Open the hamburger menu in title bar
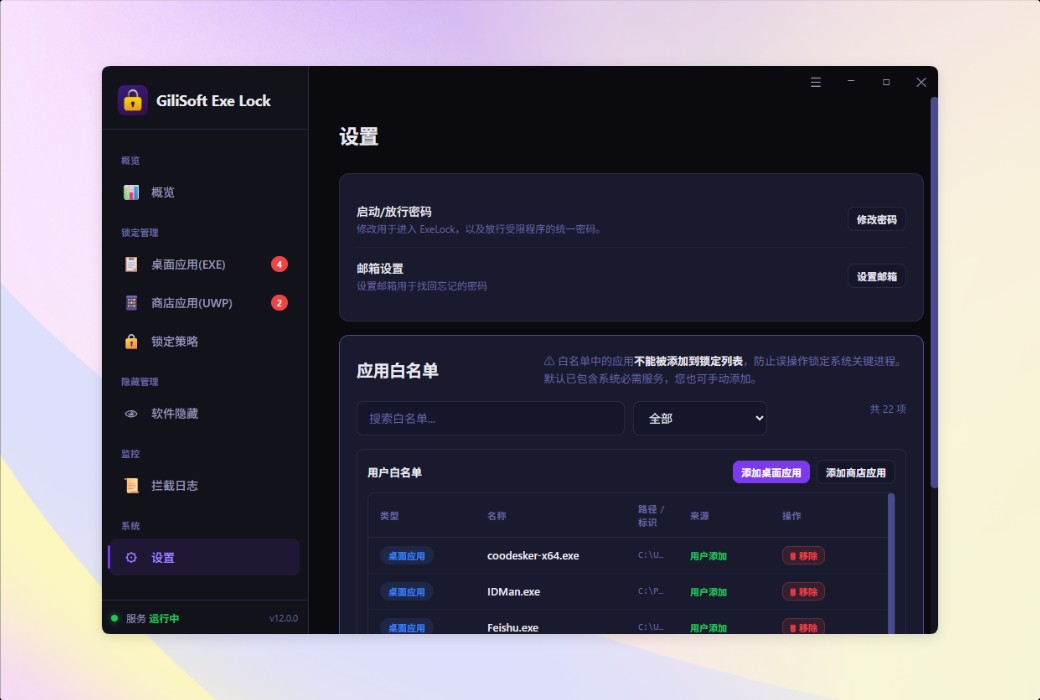Image resolution: width=1040 pixels, height=700 pixels. coord(816,82)
